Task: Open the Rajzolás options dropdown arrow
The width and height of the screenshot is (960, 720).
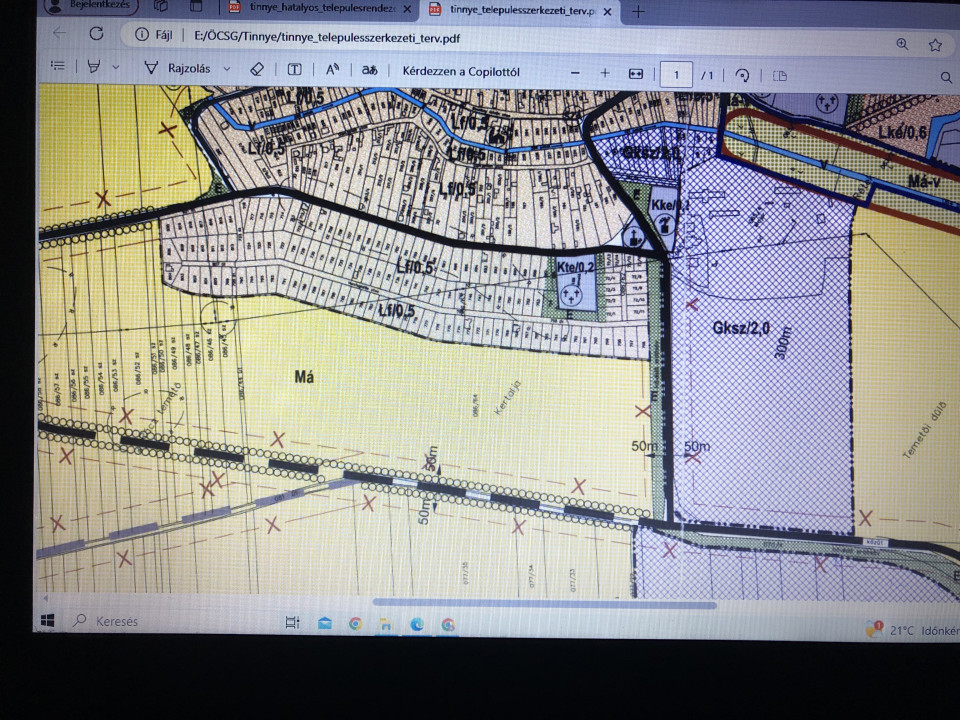Action: tap(227, 69)
